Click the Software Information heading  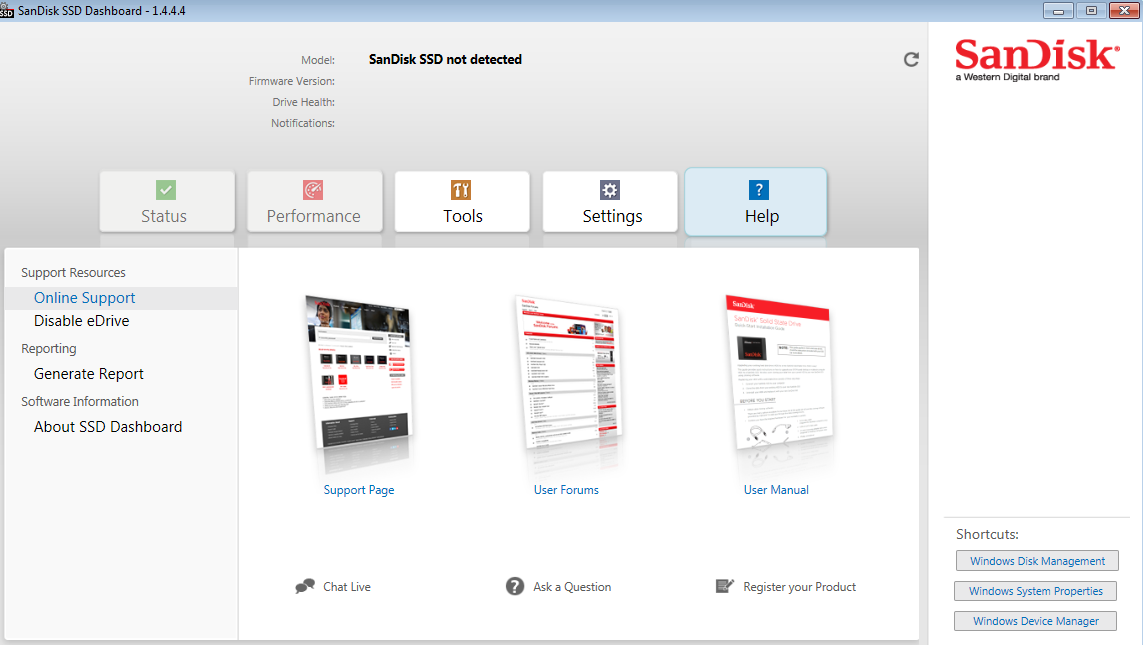coord(79,402)
